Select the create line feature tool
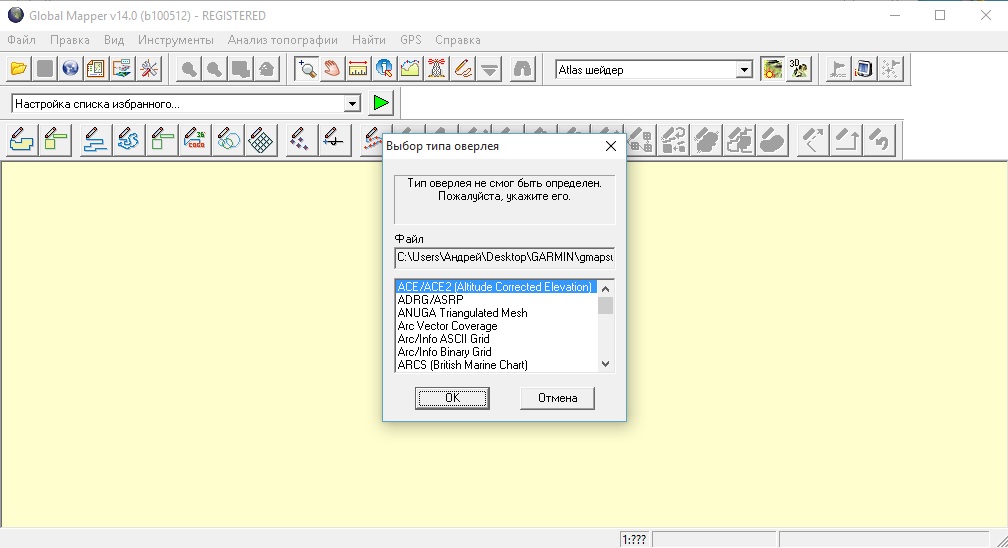The image size is (1008, 548). pyautogui.click(x=95, y=140)
